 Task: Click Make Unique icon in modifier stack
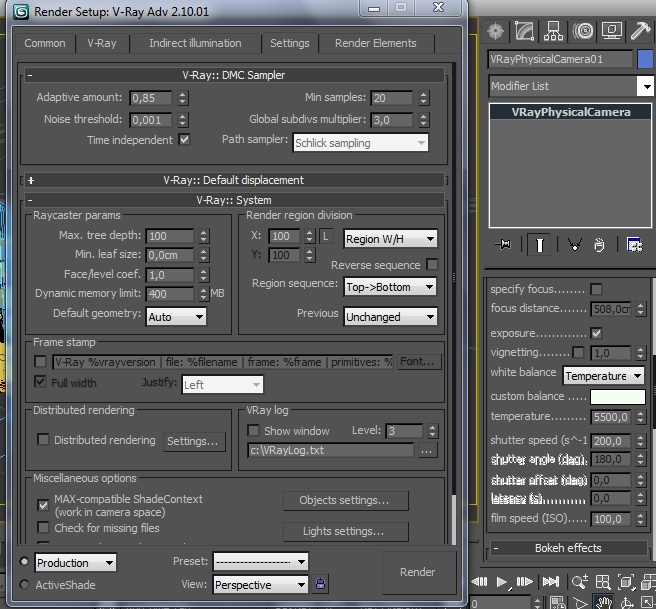[574, 244]
